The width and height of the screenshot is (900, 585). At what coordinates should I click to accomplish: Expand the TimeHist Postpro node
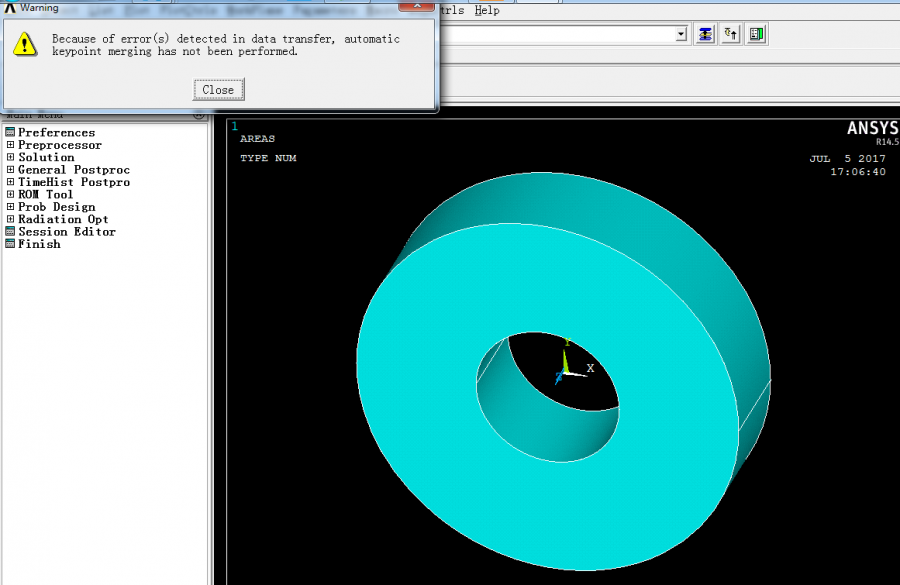point(11,182)
